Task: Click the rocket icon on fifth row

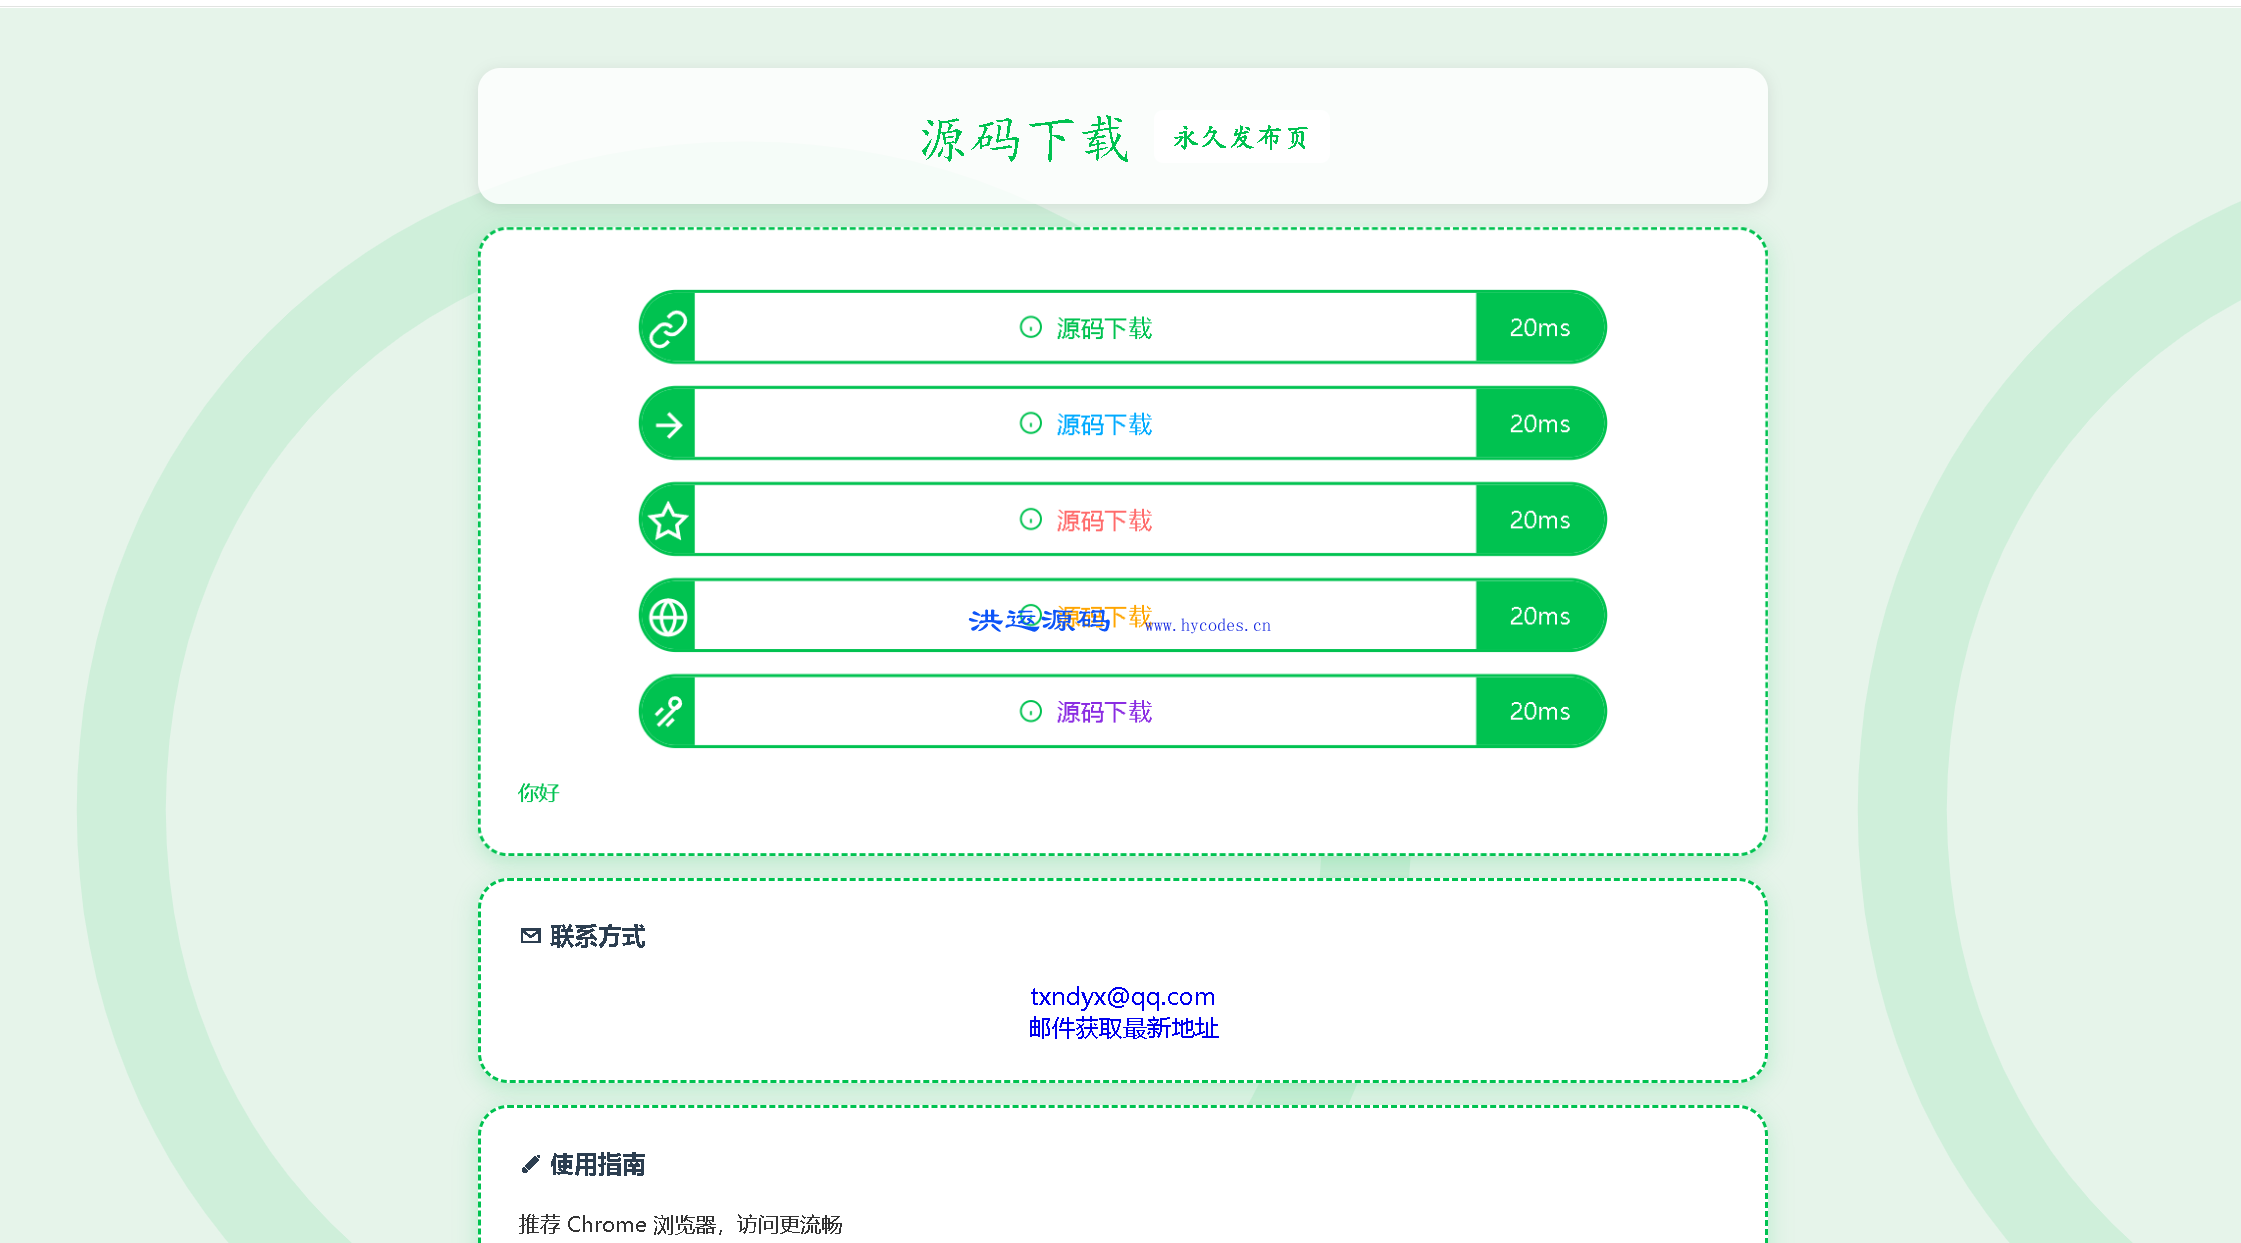Action: click(x=668, y=712)
